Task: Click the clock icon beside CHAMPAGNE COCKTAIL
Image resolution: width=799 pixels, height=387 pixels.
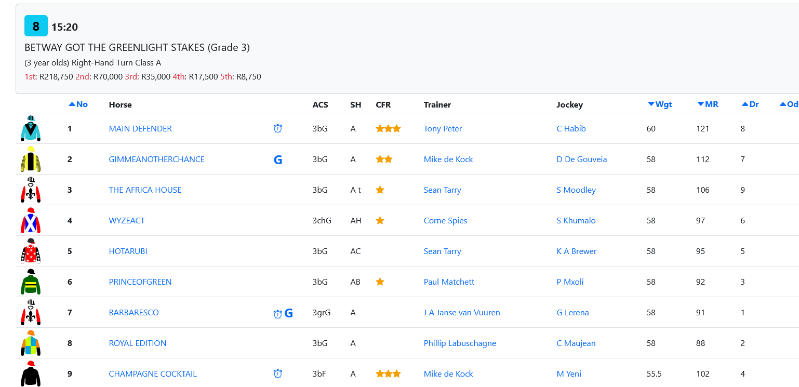Action: click(x=278, y=374)
